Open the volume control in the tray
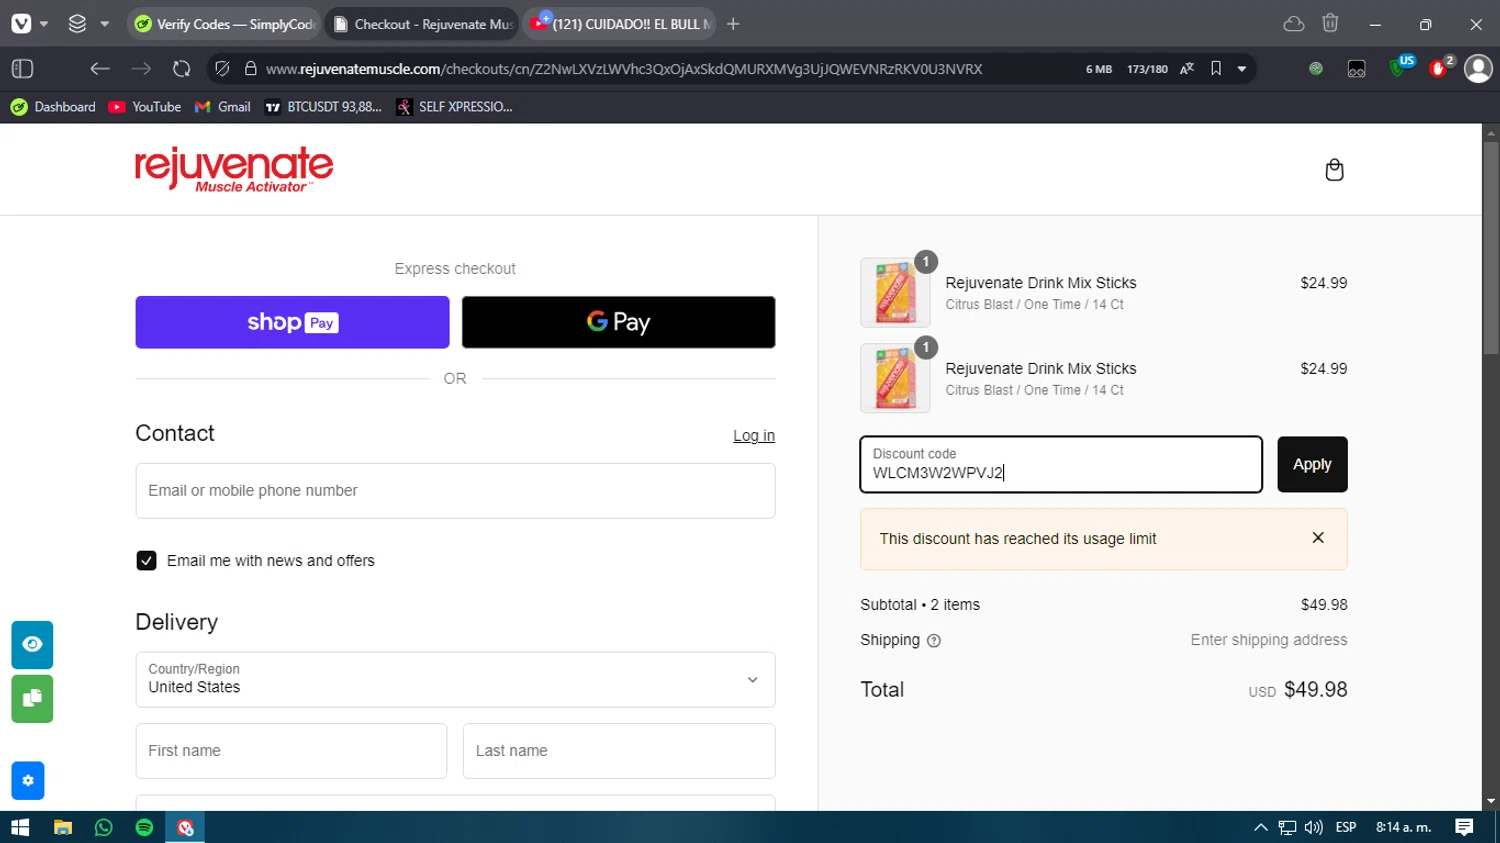The height and width of the screenshot is (843, 1500). (1314, 827)
